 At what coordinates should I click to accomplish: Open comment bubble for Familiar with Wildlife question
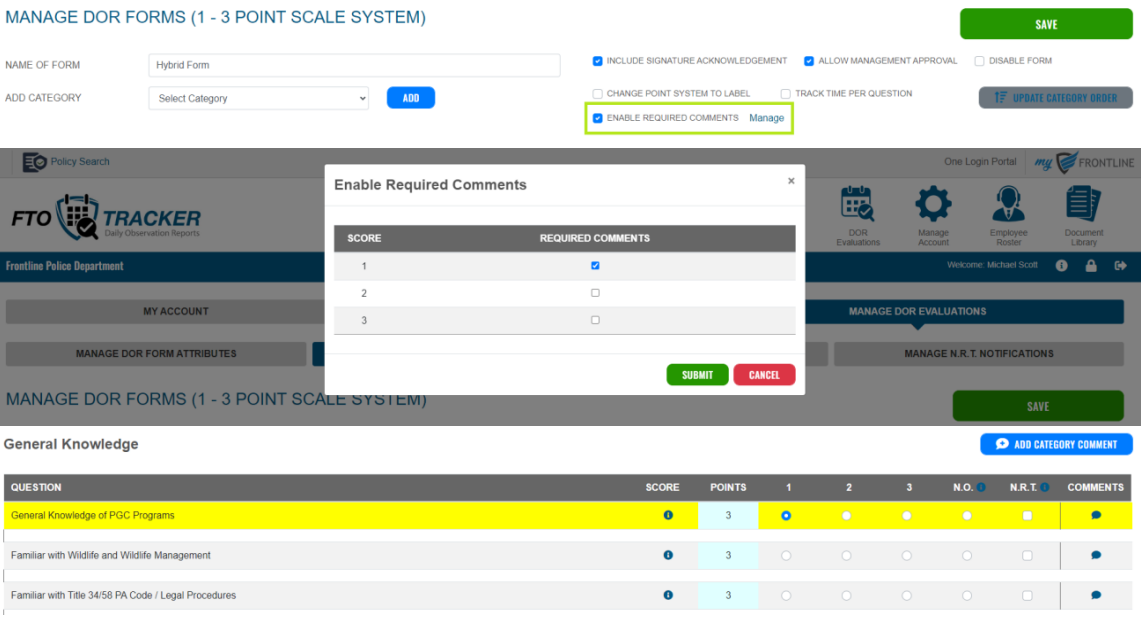click(x=1096, y=555)
